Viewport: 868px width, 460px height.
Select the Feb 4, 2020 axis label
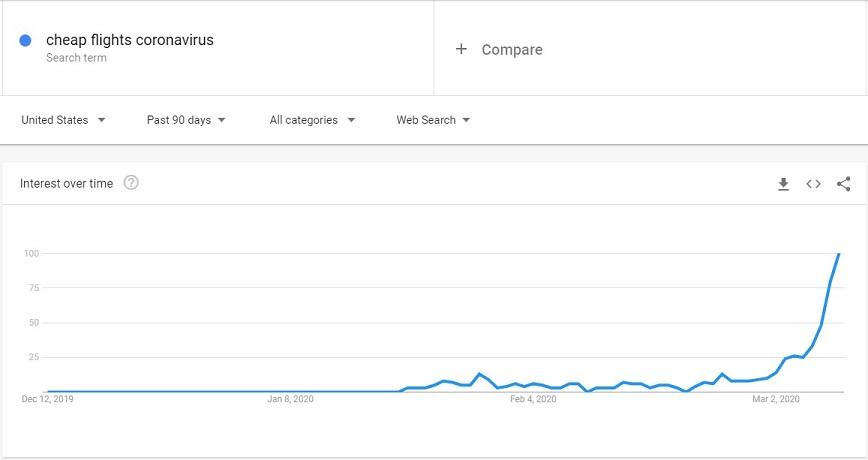[533, 399]
